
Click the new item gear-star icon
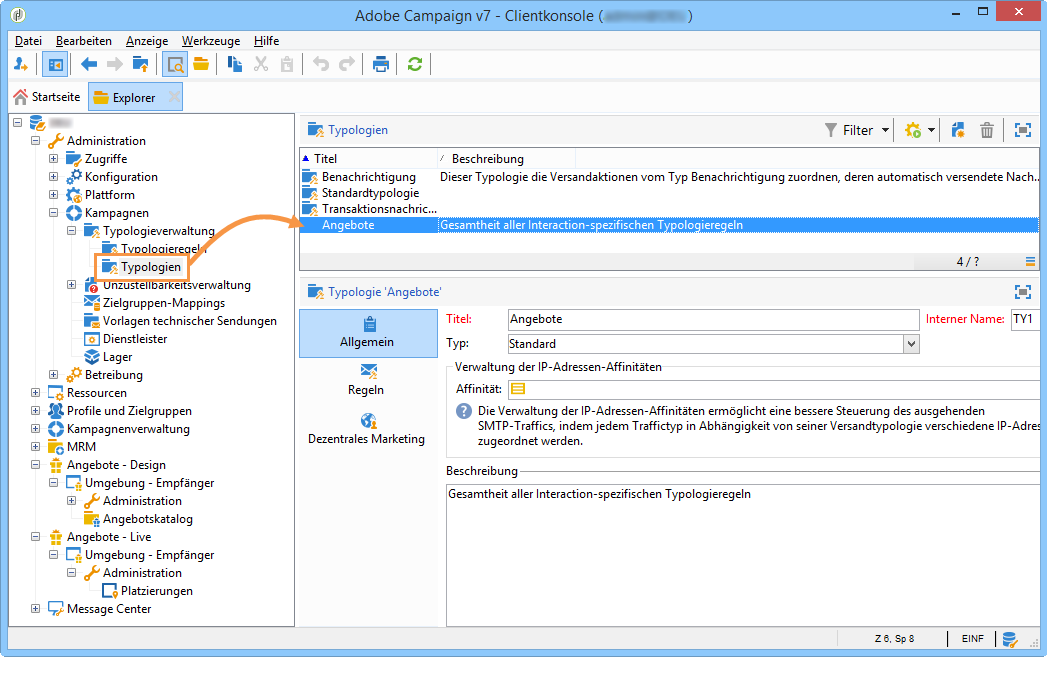[913, 130]
